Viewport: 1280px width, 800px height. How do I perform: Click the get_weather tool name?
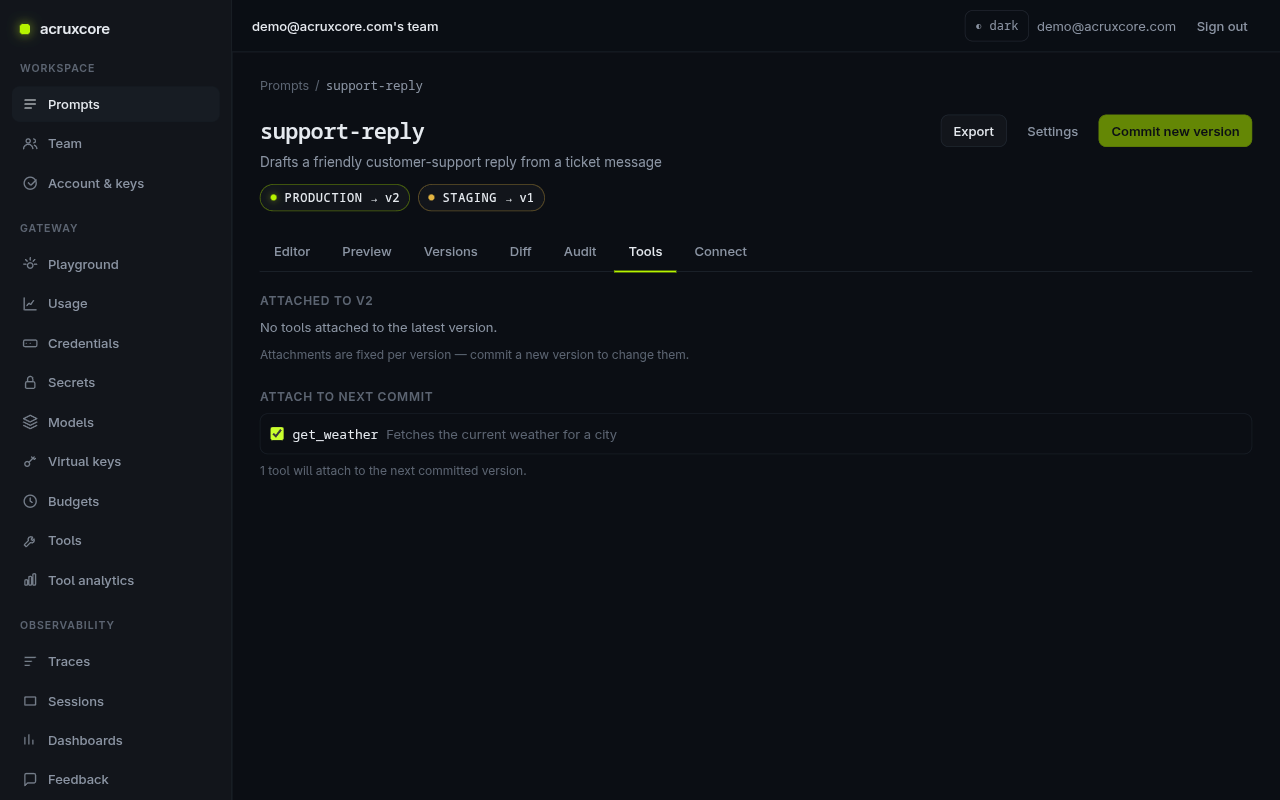click(335, 434)
